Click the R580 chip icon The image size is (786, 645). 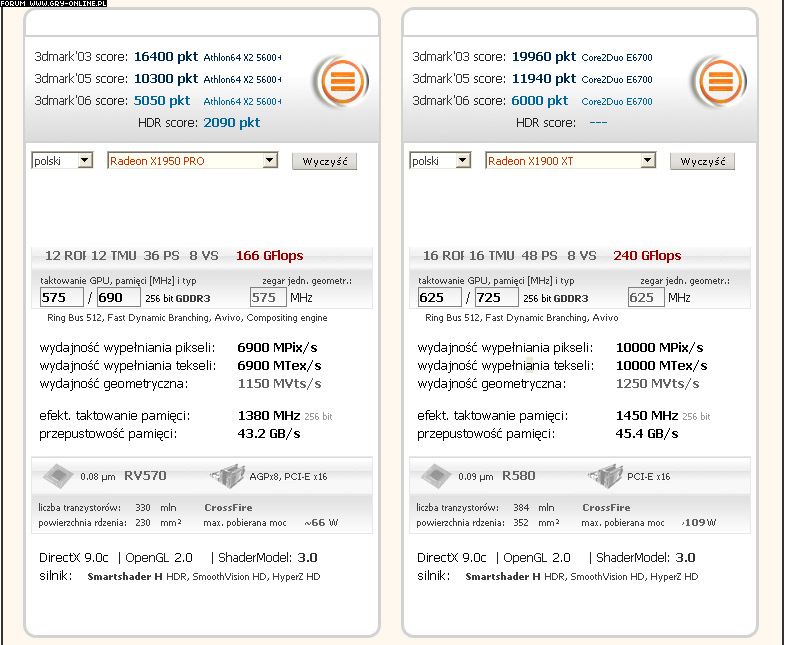(436, 476)
